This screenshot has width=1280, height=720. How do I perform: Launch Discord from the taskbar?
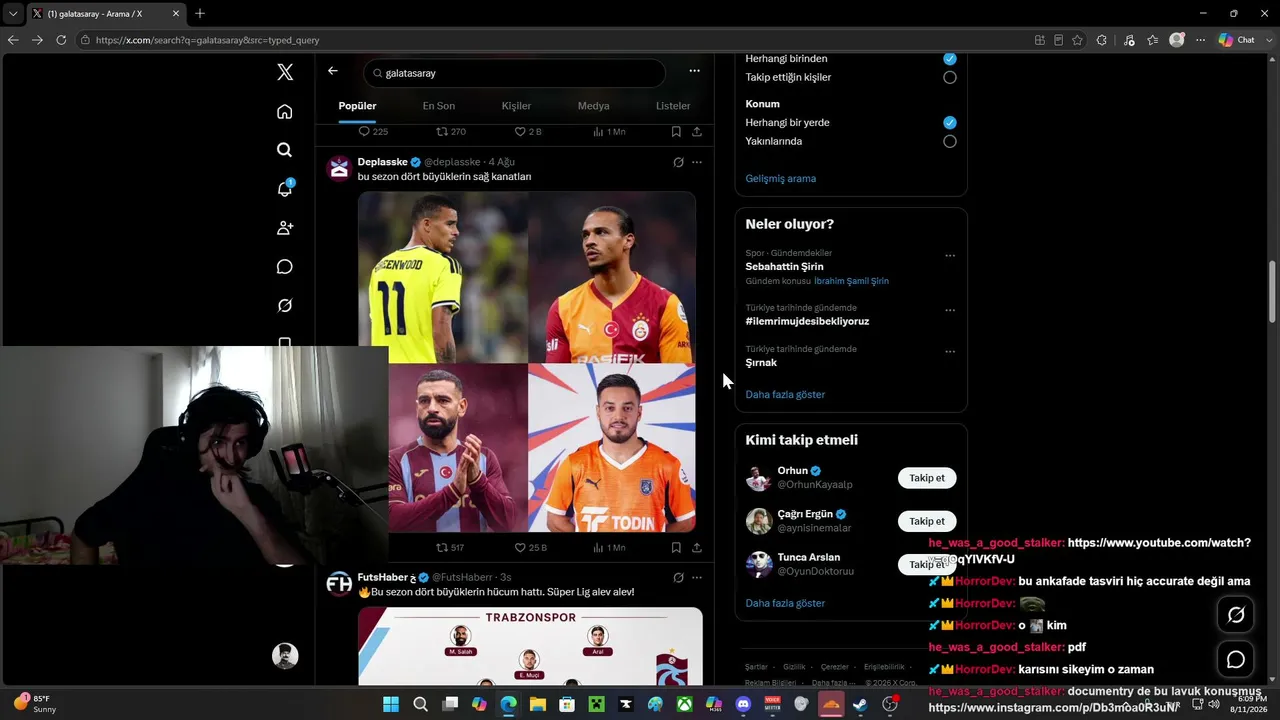[743, 704]
